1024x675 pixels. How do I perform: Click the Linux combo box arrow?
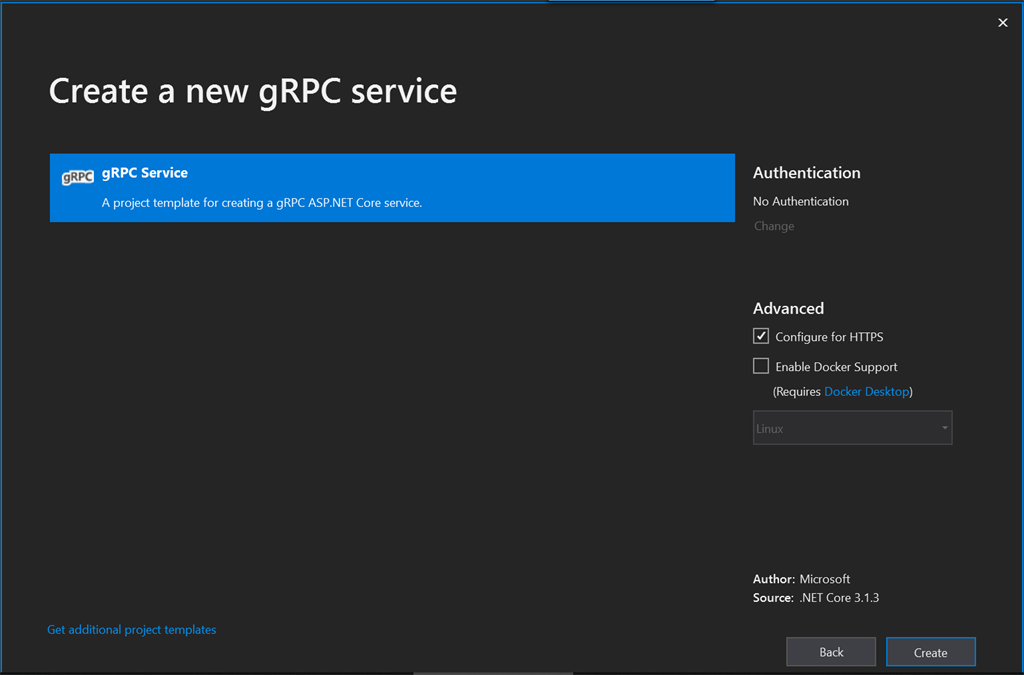tap(944, 428)
